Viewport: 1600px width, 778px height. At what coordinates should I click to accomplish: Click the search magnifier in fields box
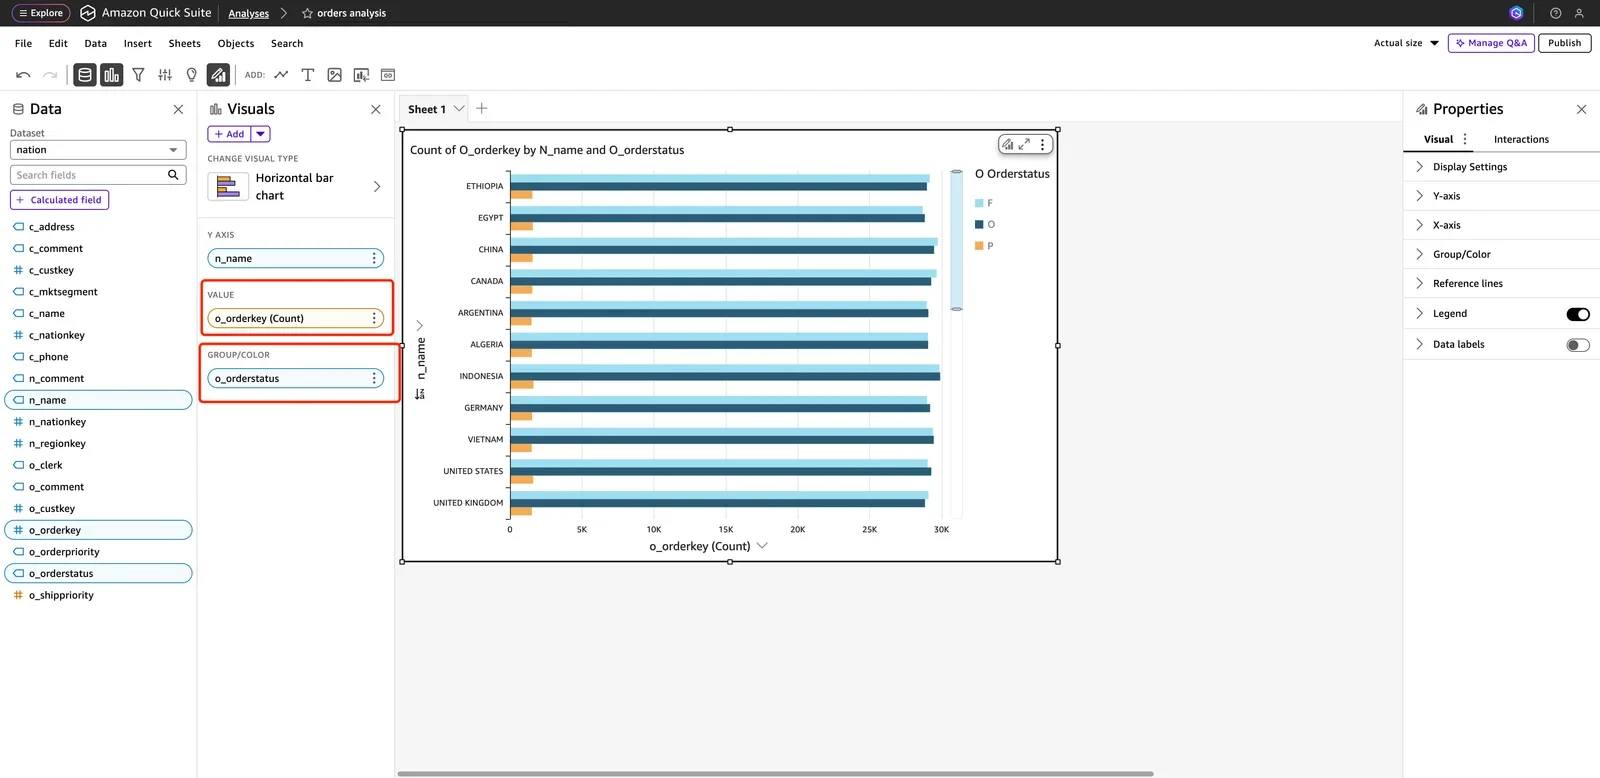click(x=173, y=175)
